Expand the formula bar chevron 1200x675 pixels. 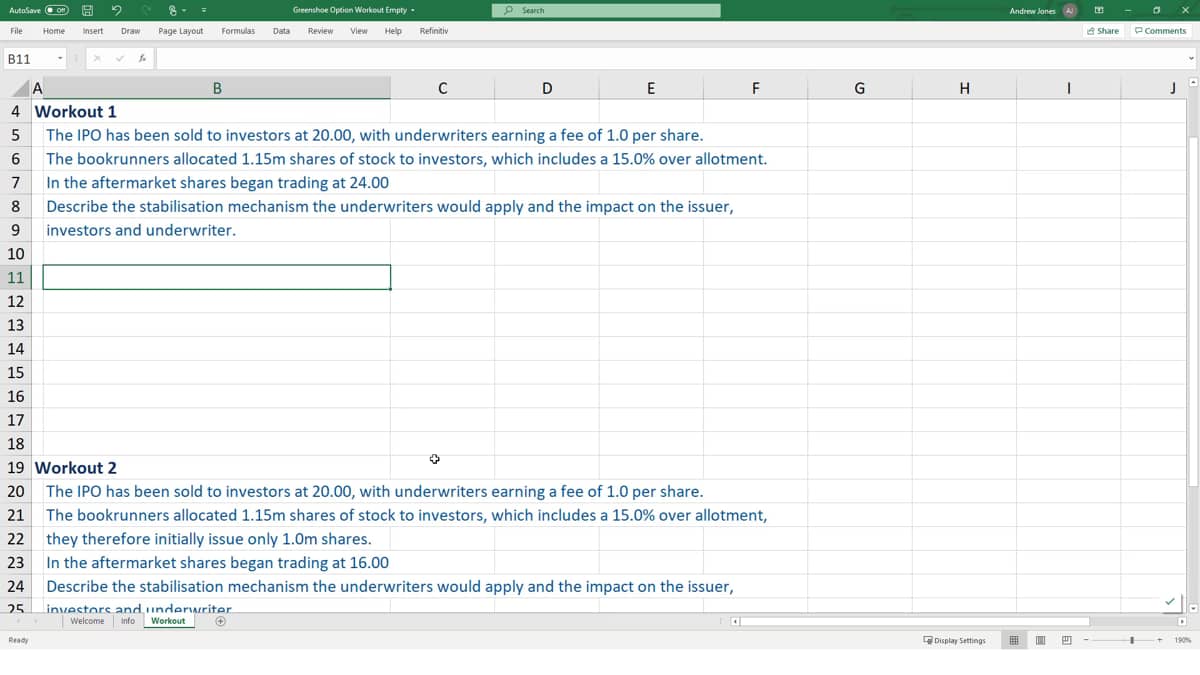(x=1191, y=59)
